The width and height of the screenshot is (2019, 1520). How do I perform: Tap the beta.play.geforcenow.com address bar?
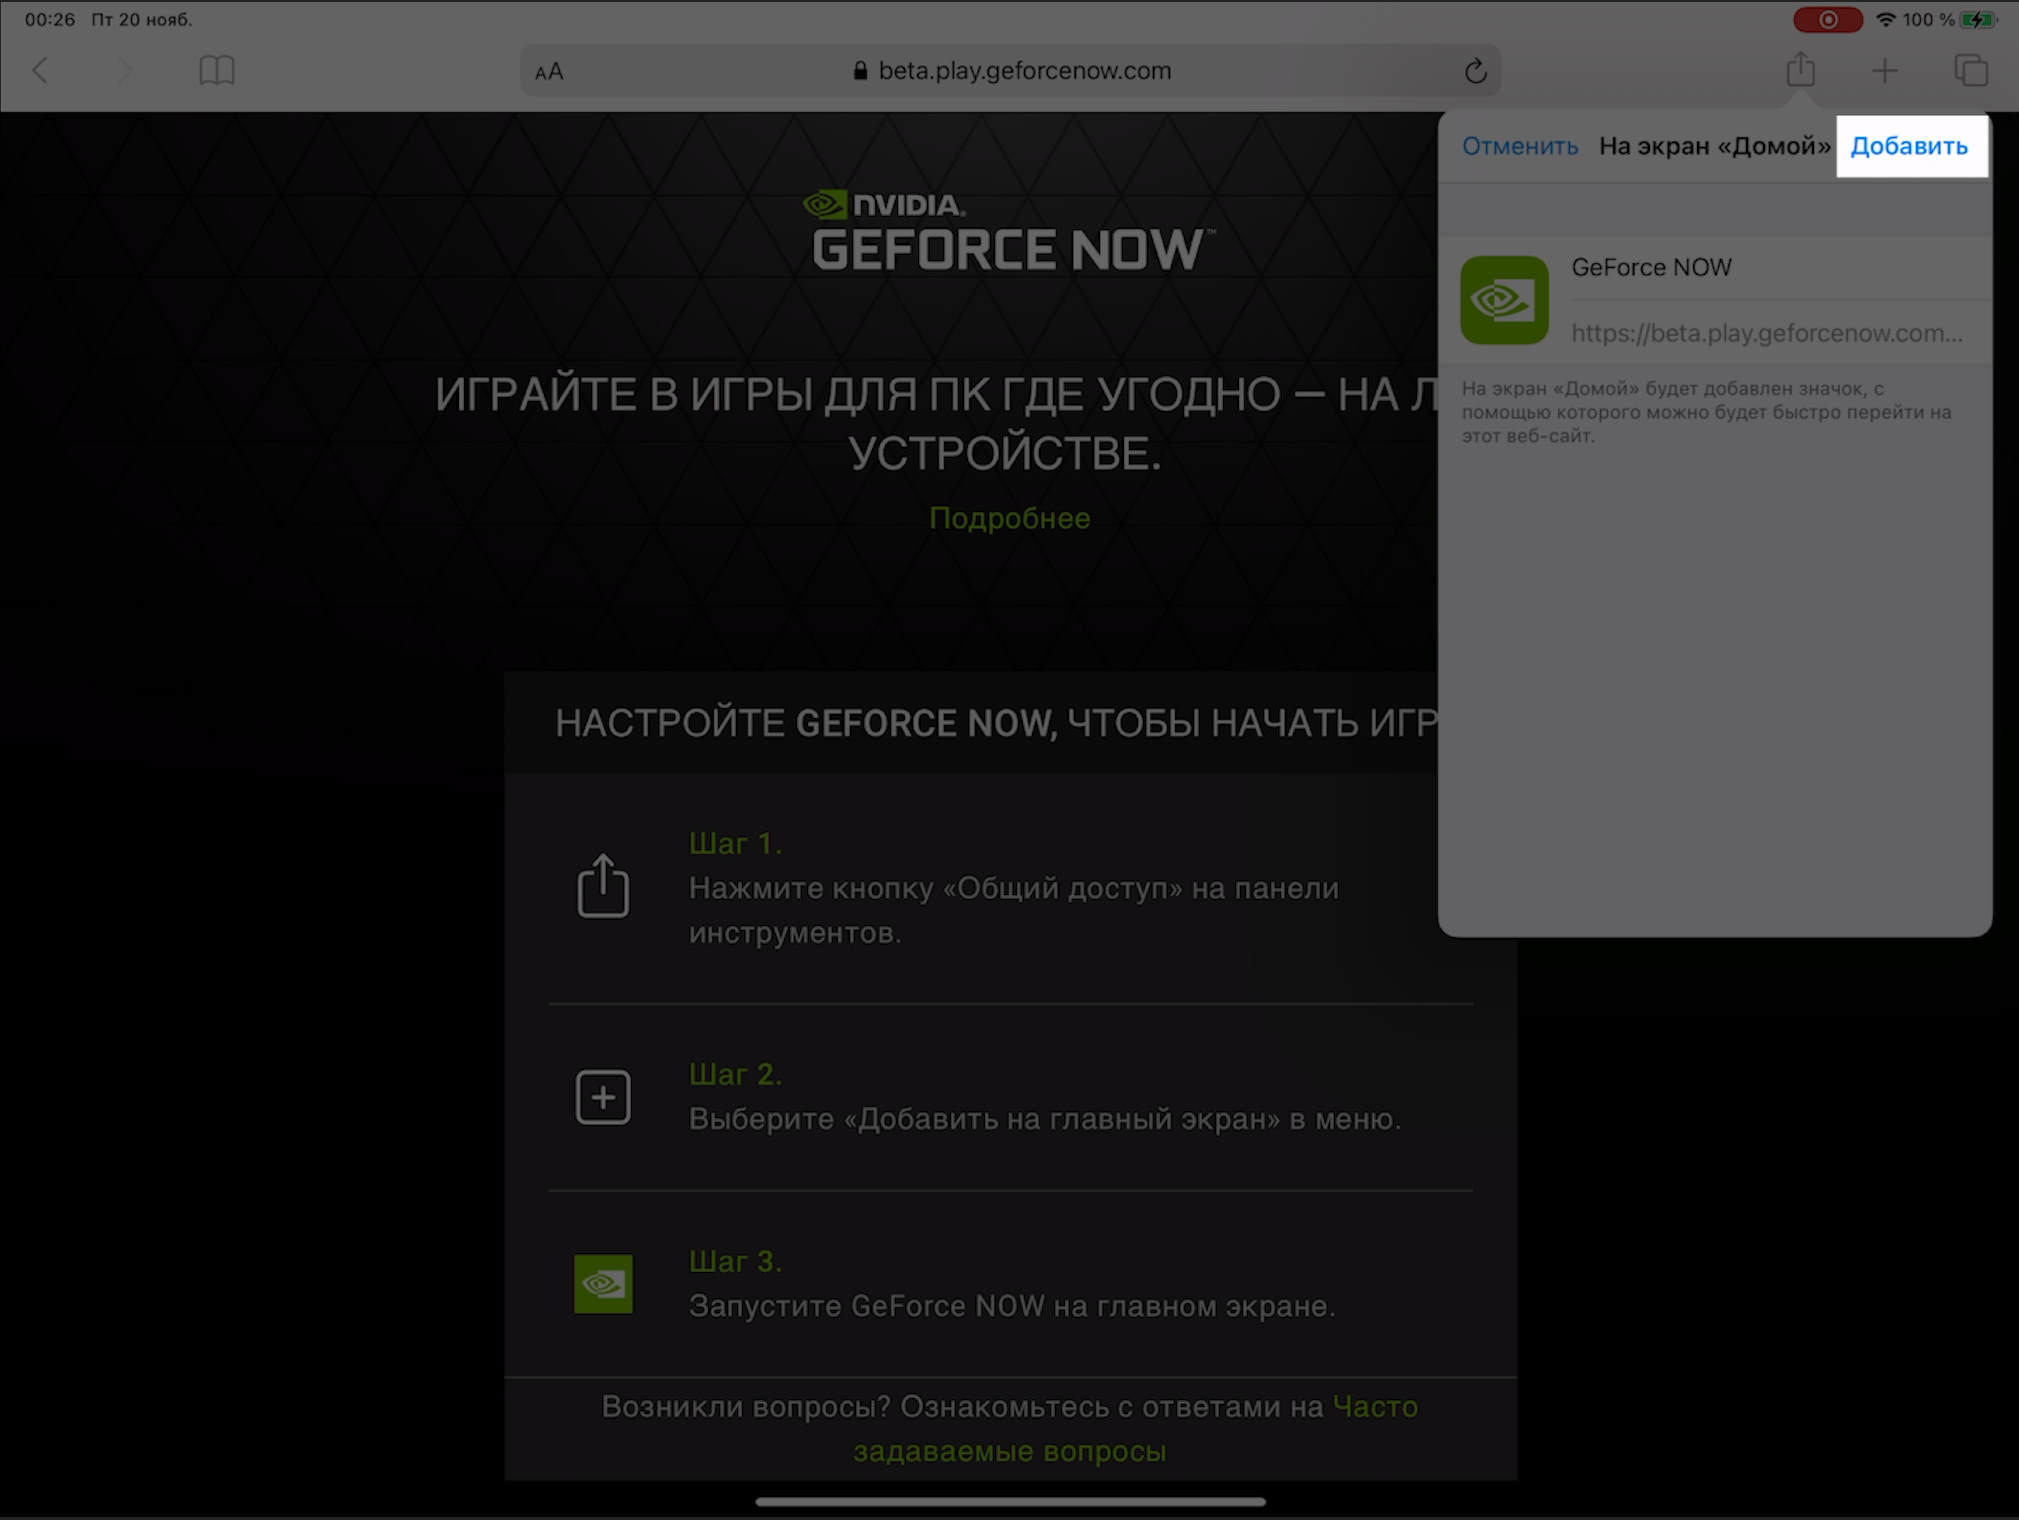[1010, 71]
